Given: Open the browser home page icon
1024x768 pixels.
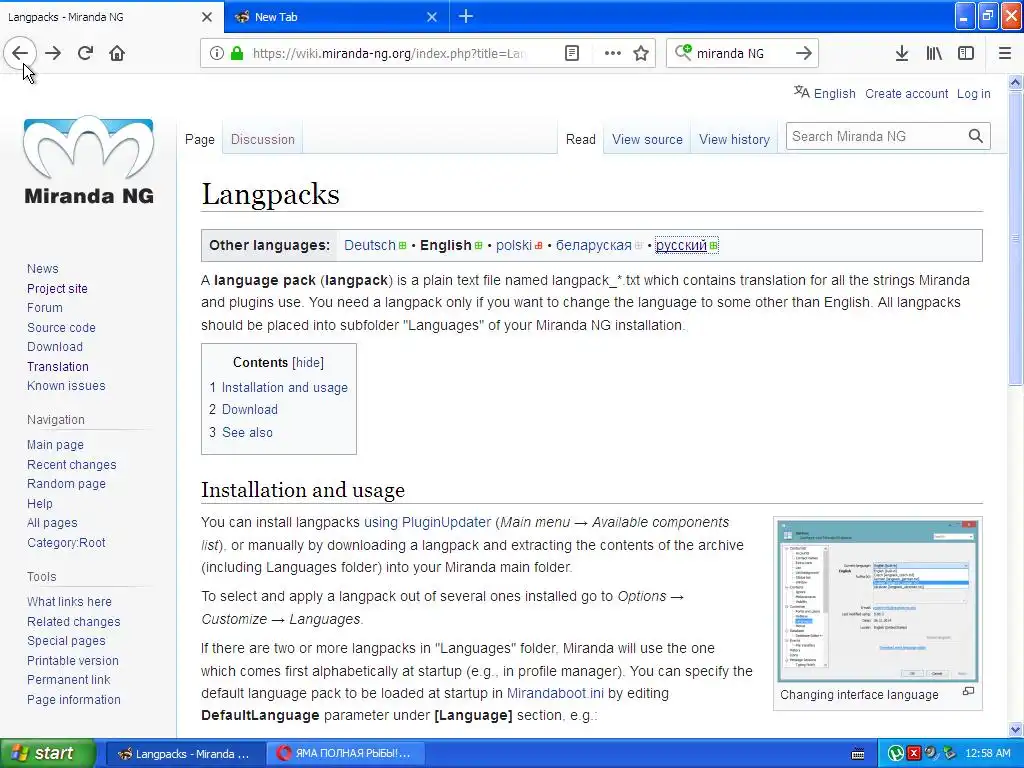Looking at the screenshot, I should [x=117, y=53].
